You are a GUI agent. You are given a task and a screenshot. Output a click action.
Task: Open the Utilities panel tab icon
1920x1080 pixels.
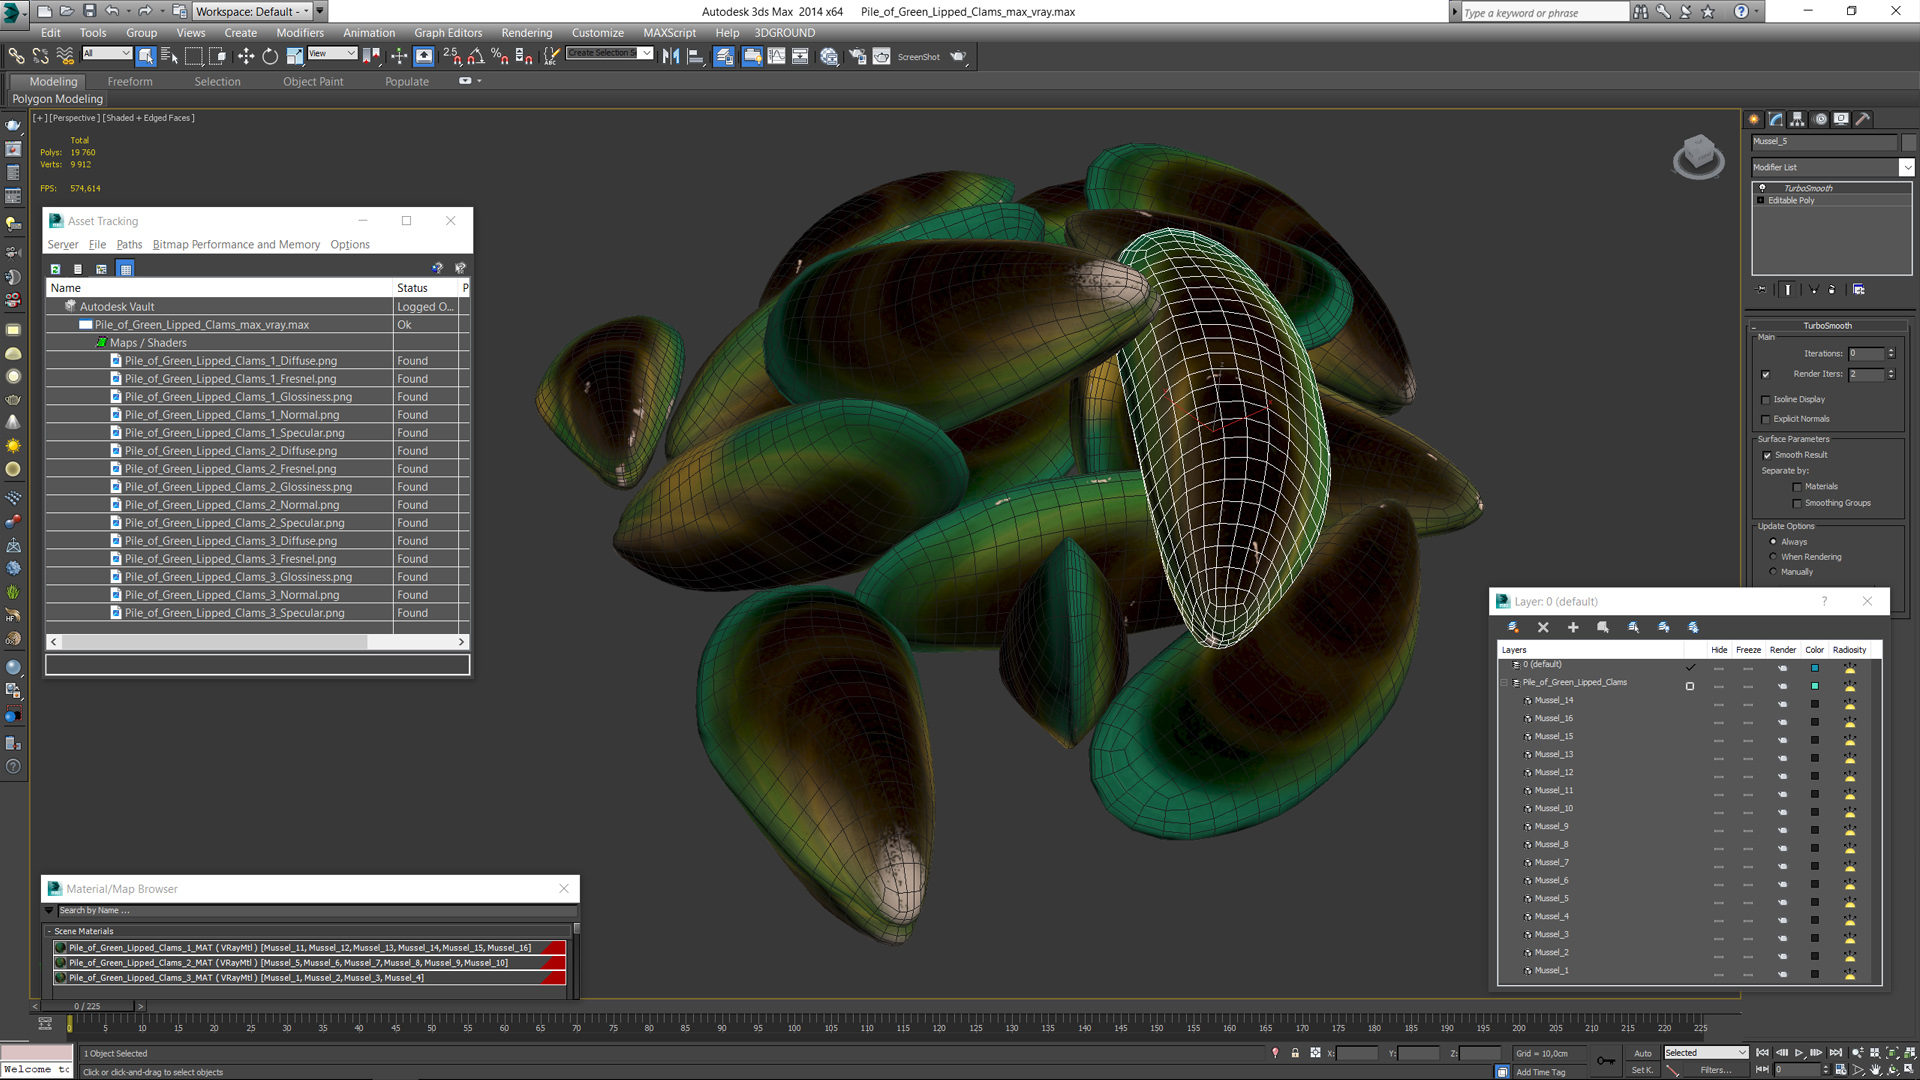[1862, 119]
